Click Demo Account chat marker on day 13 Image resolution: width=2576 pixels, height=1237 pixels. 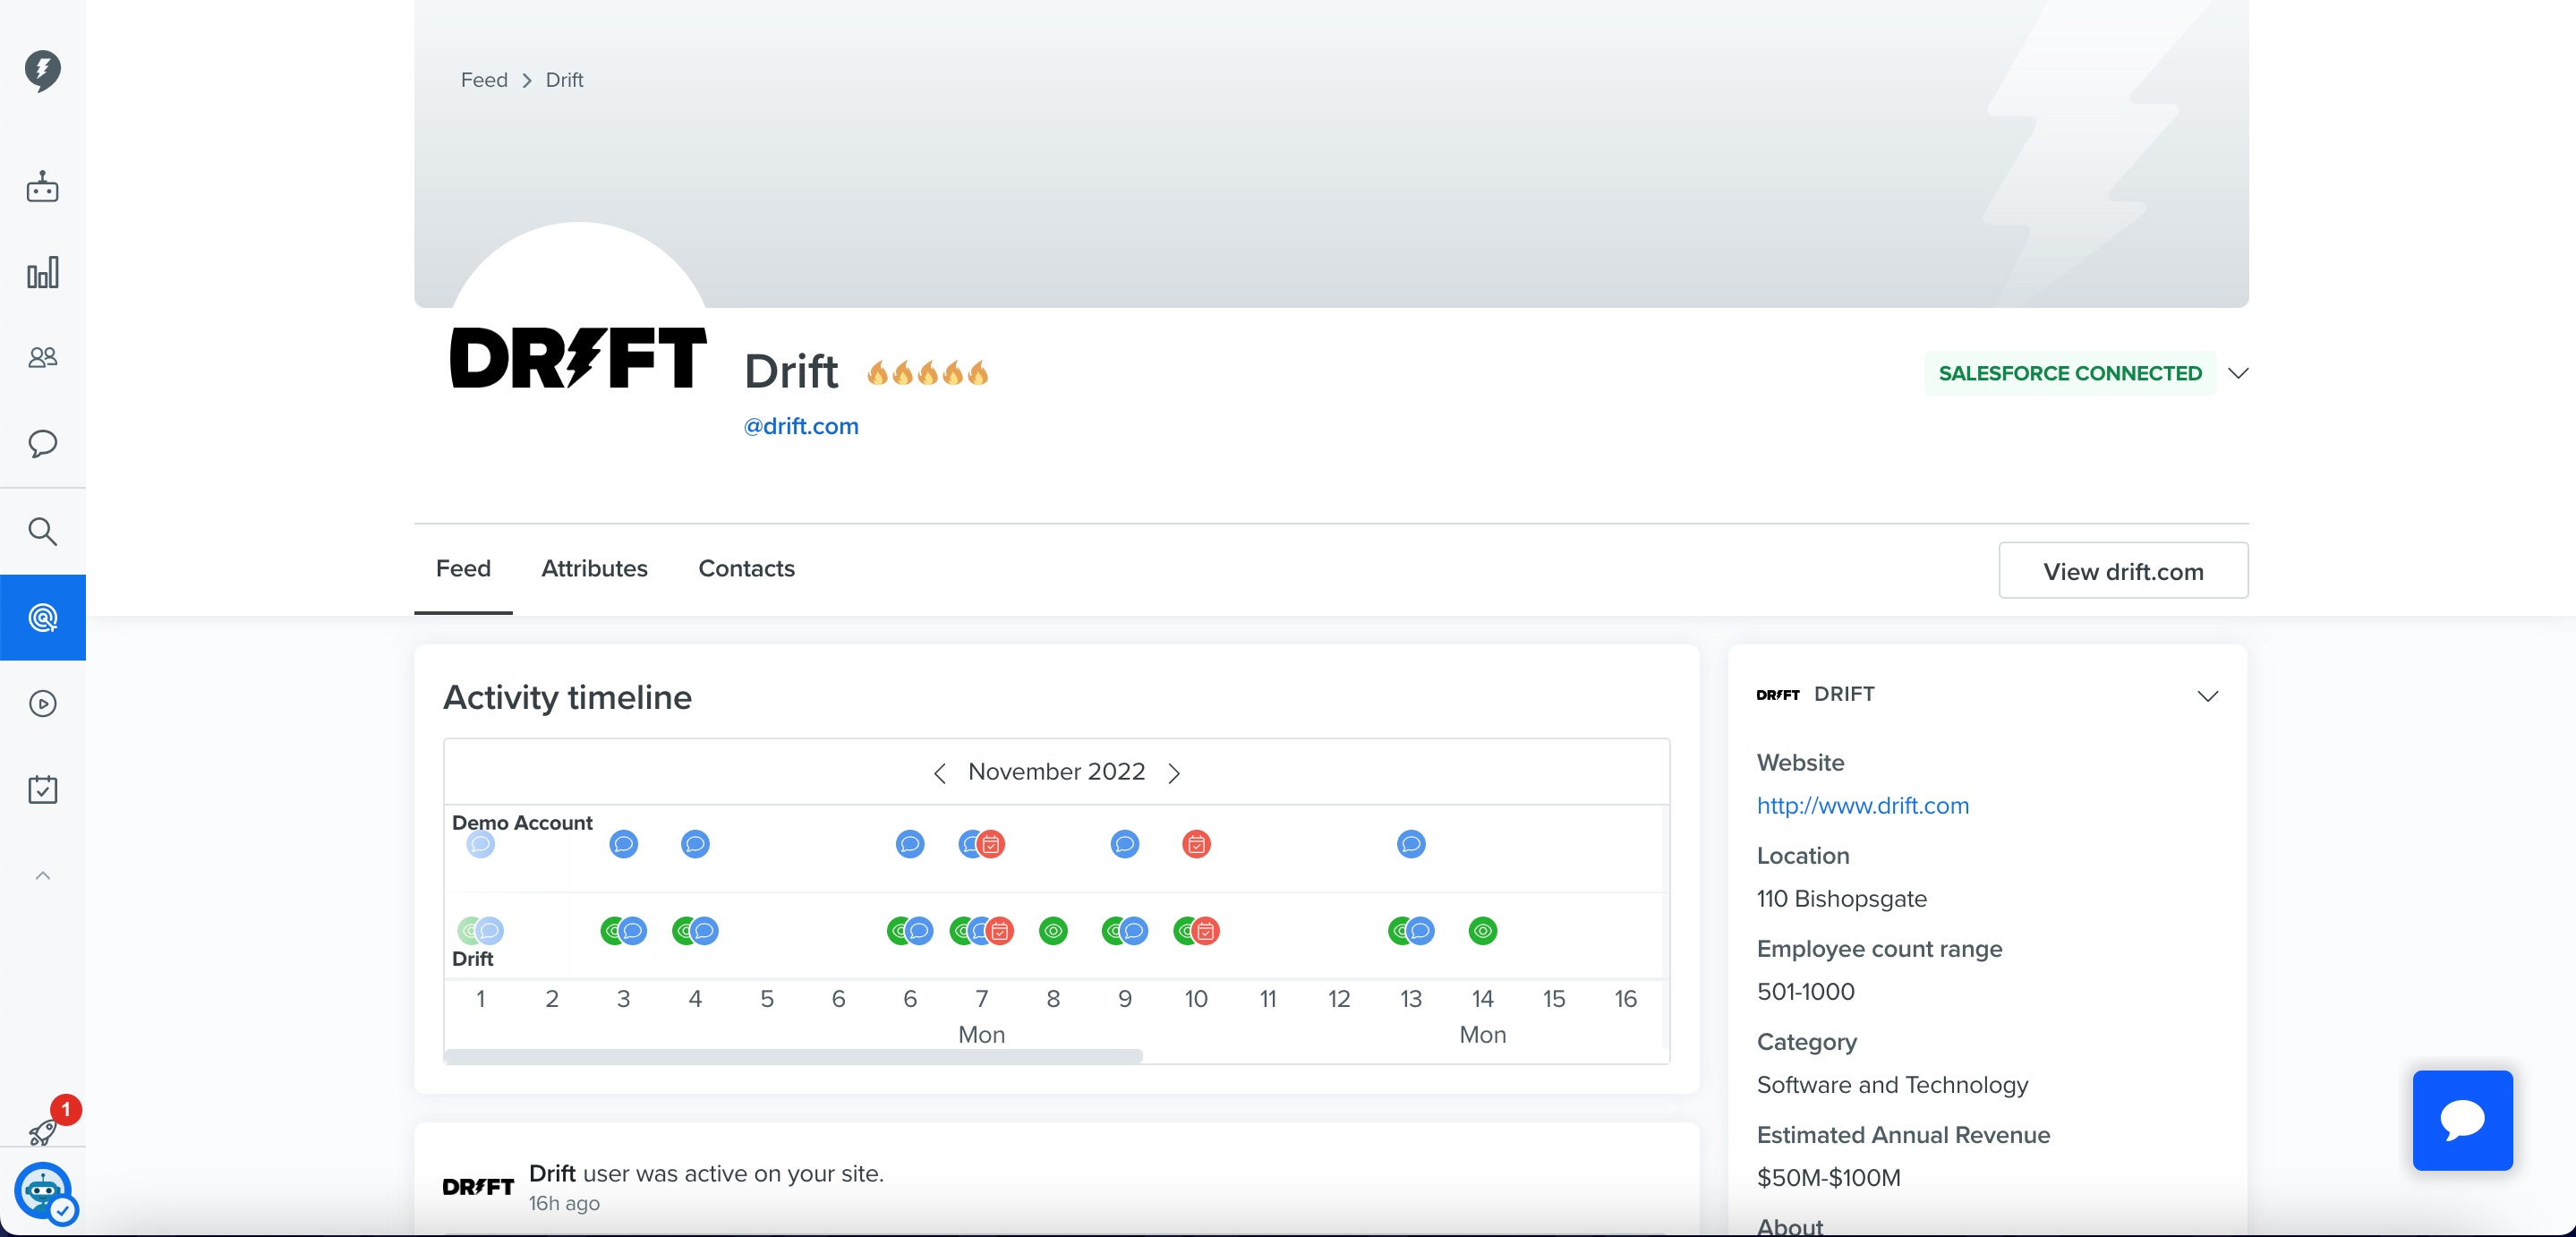click(1411, 844)
